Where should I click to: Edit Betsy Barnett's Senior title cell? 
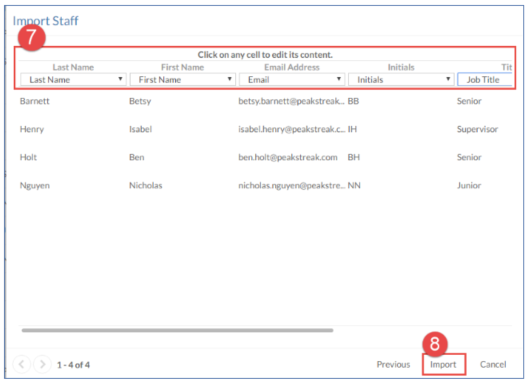point(469,101)
